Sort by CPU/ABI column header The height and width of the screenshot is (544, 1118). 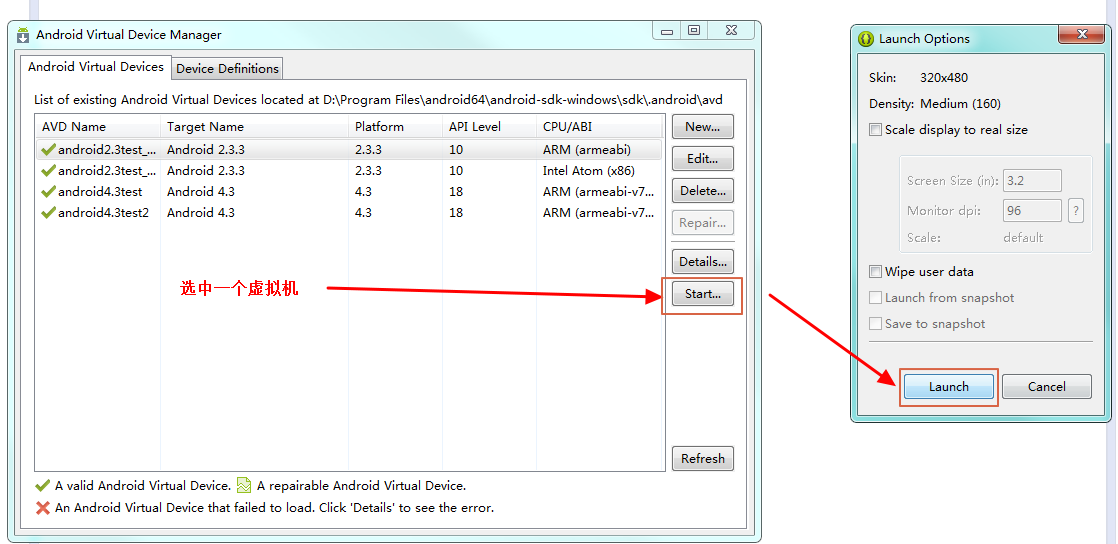(x=600, y=127)
